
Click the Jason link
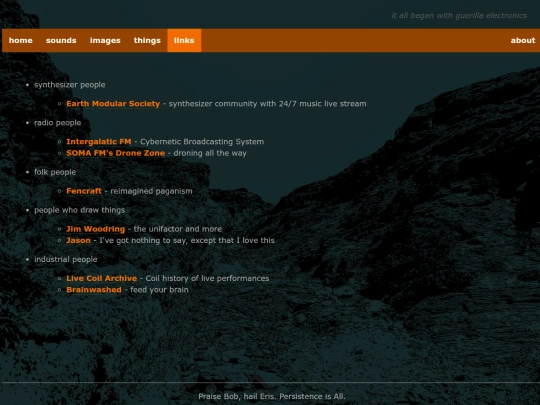coord(78,240)
